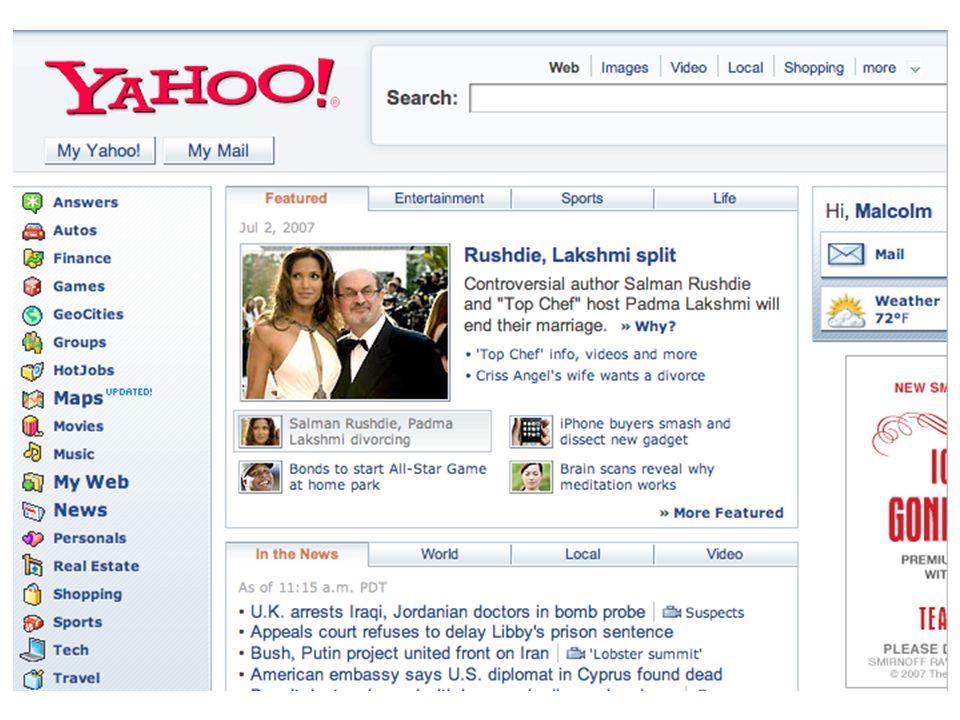Click the Autos car icon
Viewport: 960px width, 720px height.
click(x=33, y=231)
